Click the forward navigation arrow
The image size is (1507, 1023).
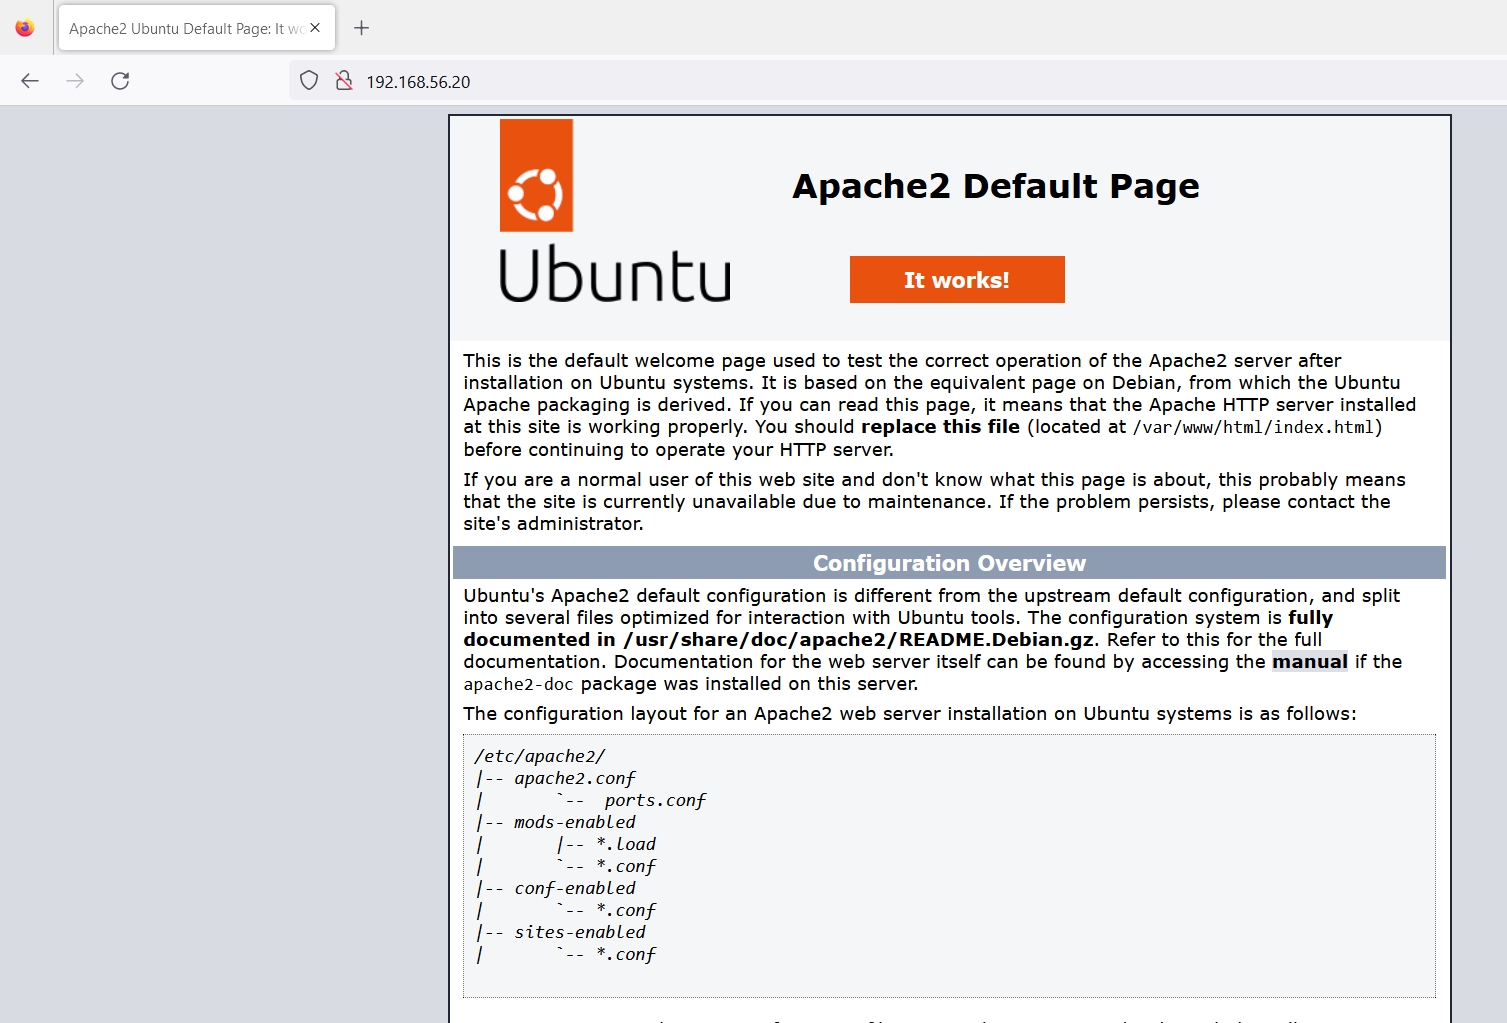75,81
